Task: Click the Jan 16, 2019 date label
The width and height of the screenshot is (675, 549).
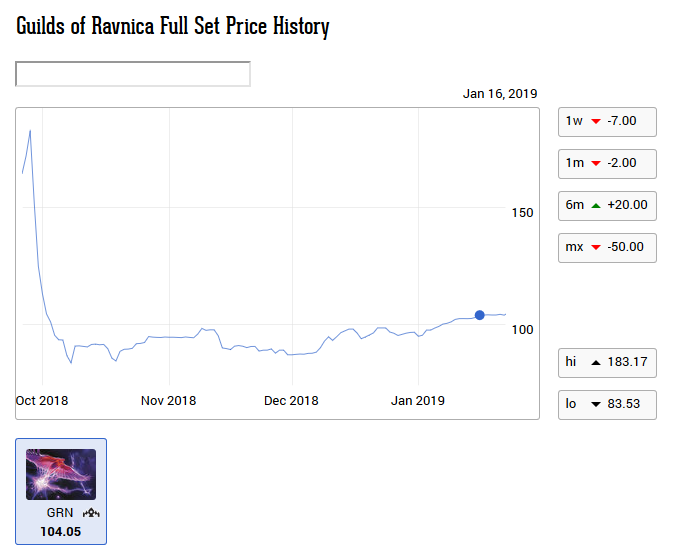Action: click(500, 94)
